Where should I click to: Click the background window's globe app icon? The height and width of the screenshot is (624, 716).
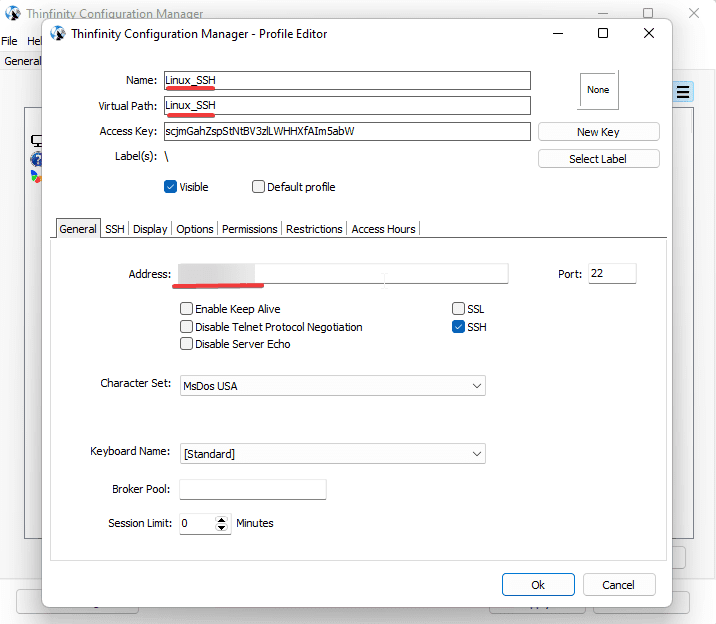click(x=13, y=13)
